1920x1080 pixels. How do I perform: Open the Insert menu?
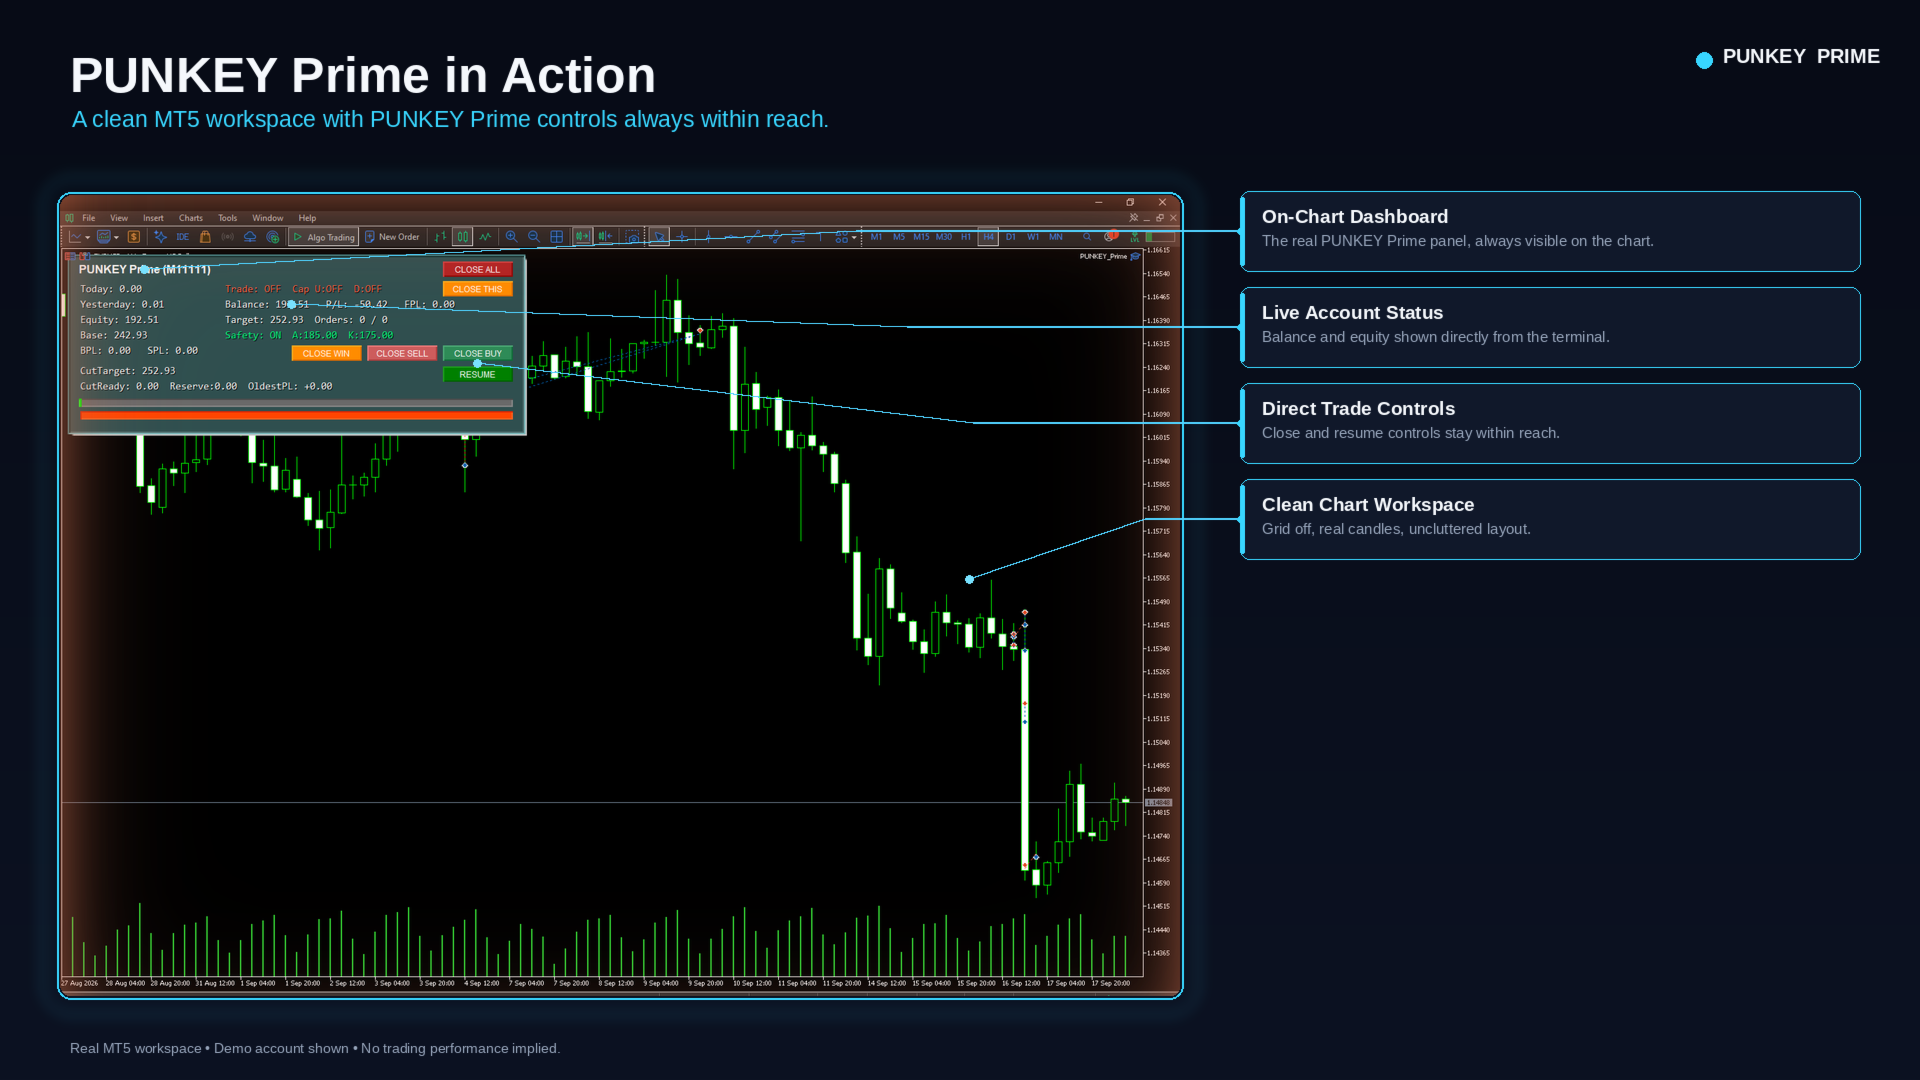[153, 218]
